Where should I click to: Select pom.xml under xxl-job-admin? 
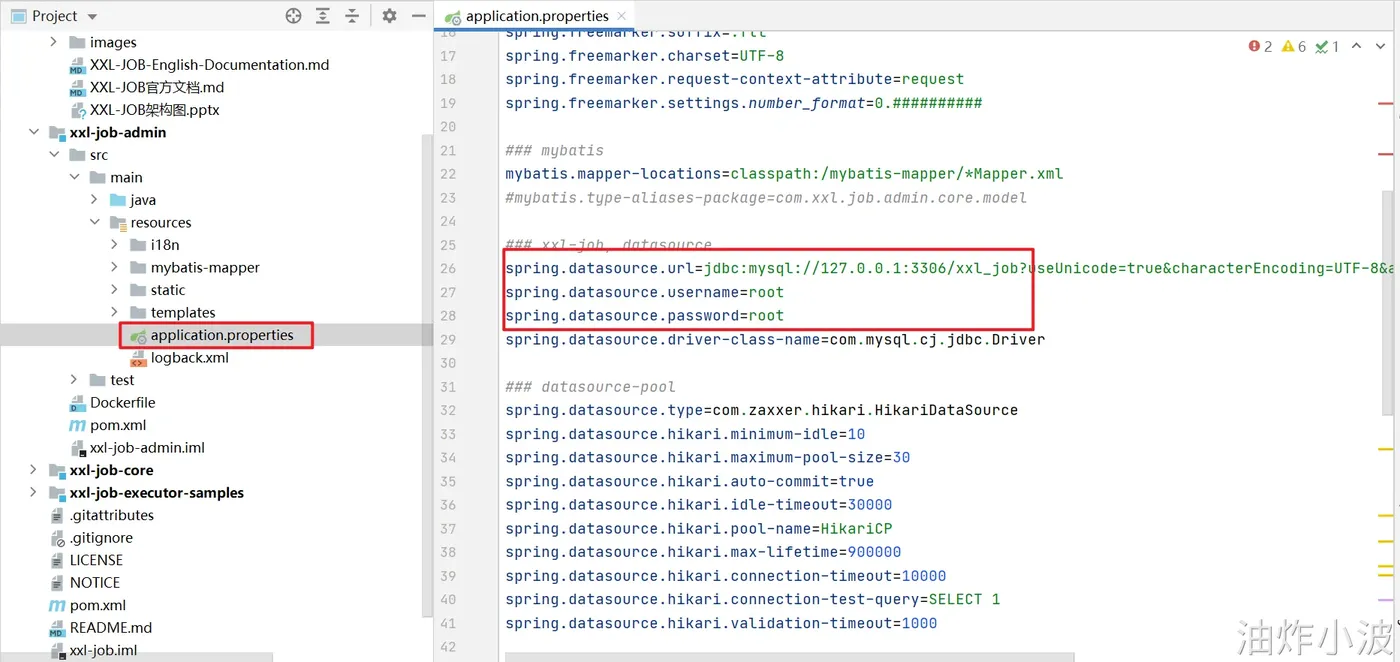(x=118, y=425)
